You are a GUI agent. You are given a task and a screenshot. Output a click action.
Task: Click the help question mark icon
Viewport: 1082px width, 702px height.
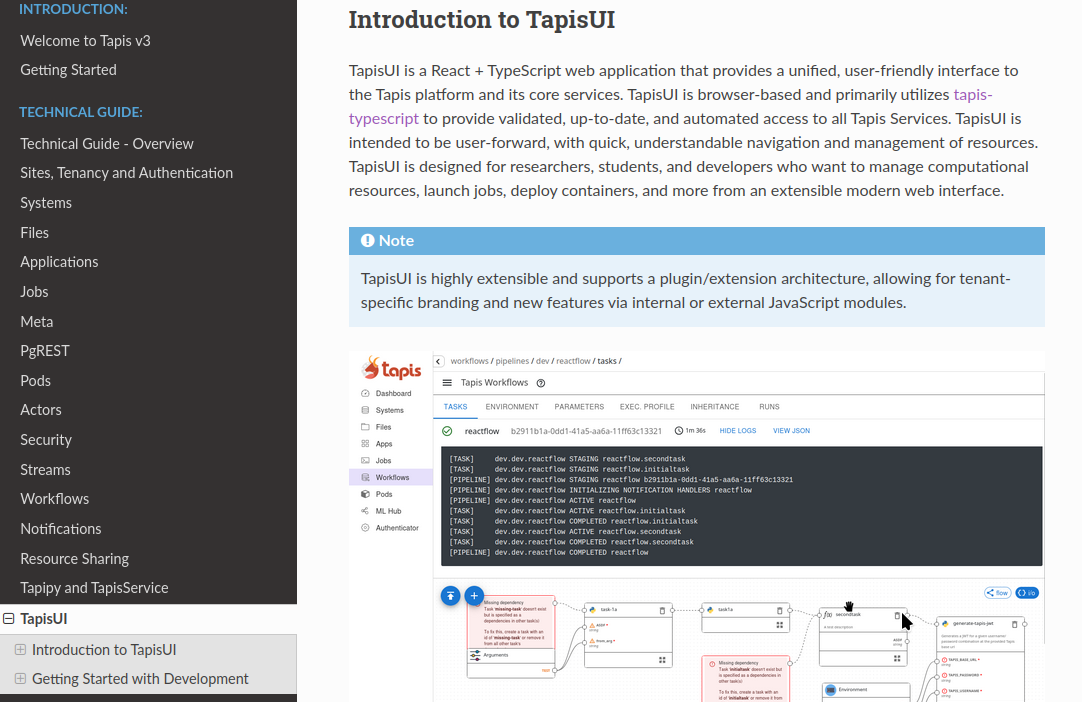coord(541,383)
